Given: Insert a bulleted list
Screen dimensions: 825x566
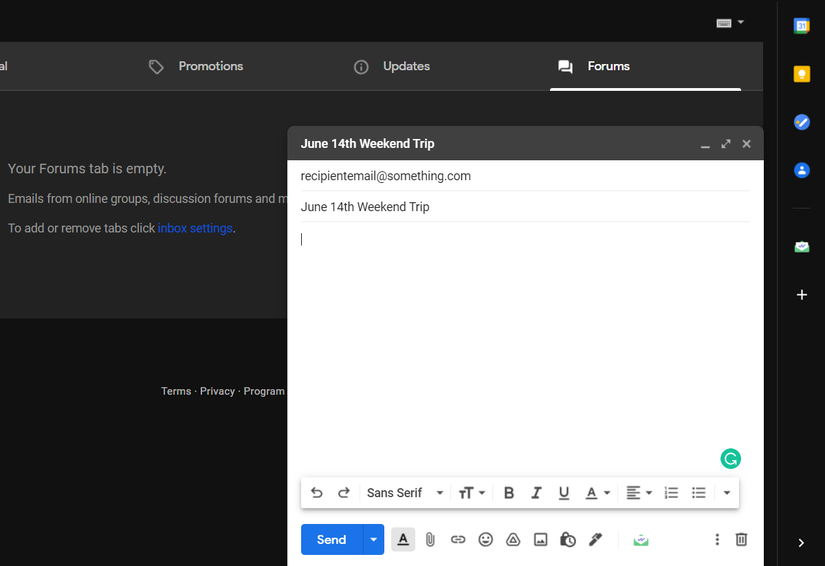Looking at the screenshot, I should tap(699, 493).
